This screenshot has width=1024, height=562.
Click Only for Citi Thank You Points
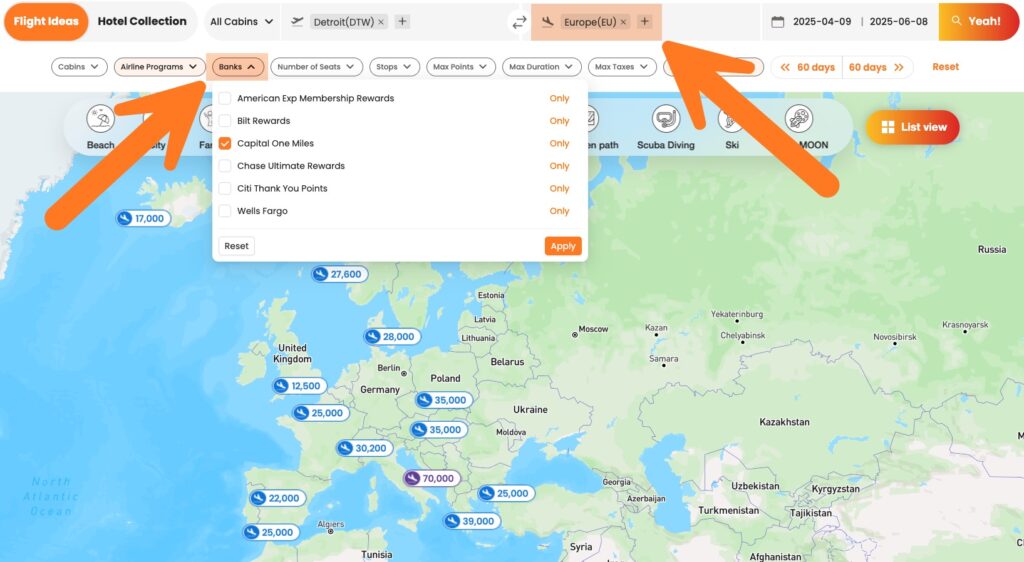point(559,189)
